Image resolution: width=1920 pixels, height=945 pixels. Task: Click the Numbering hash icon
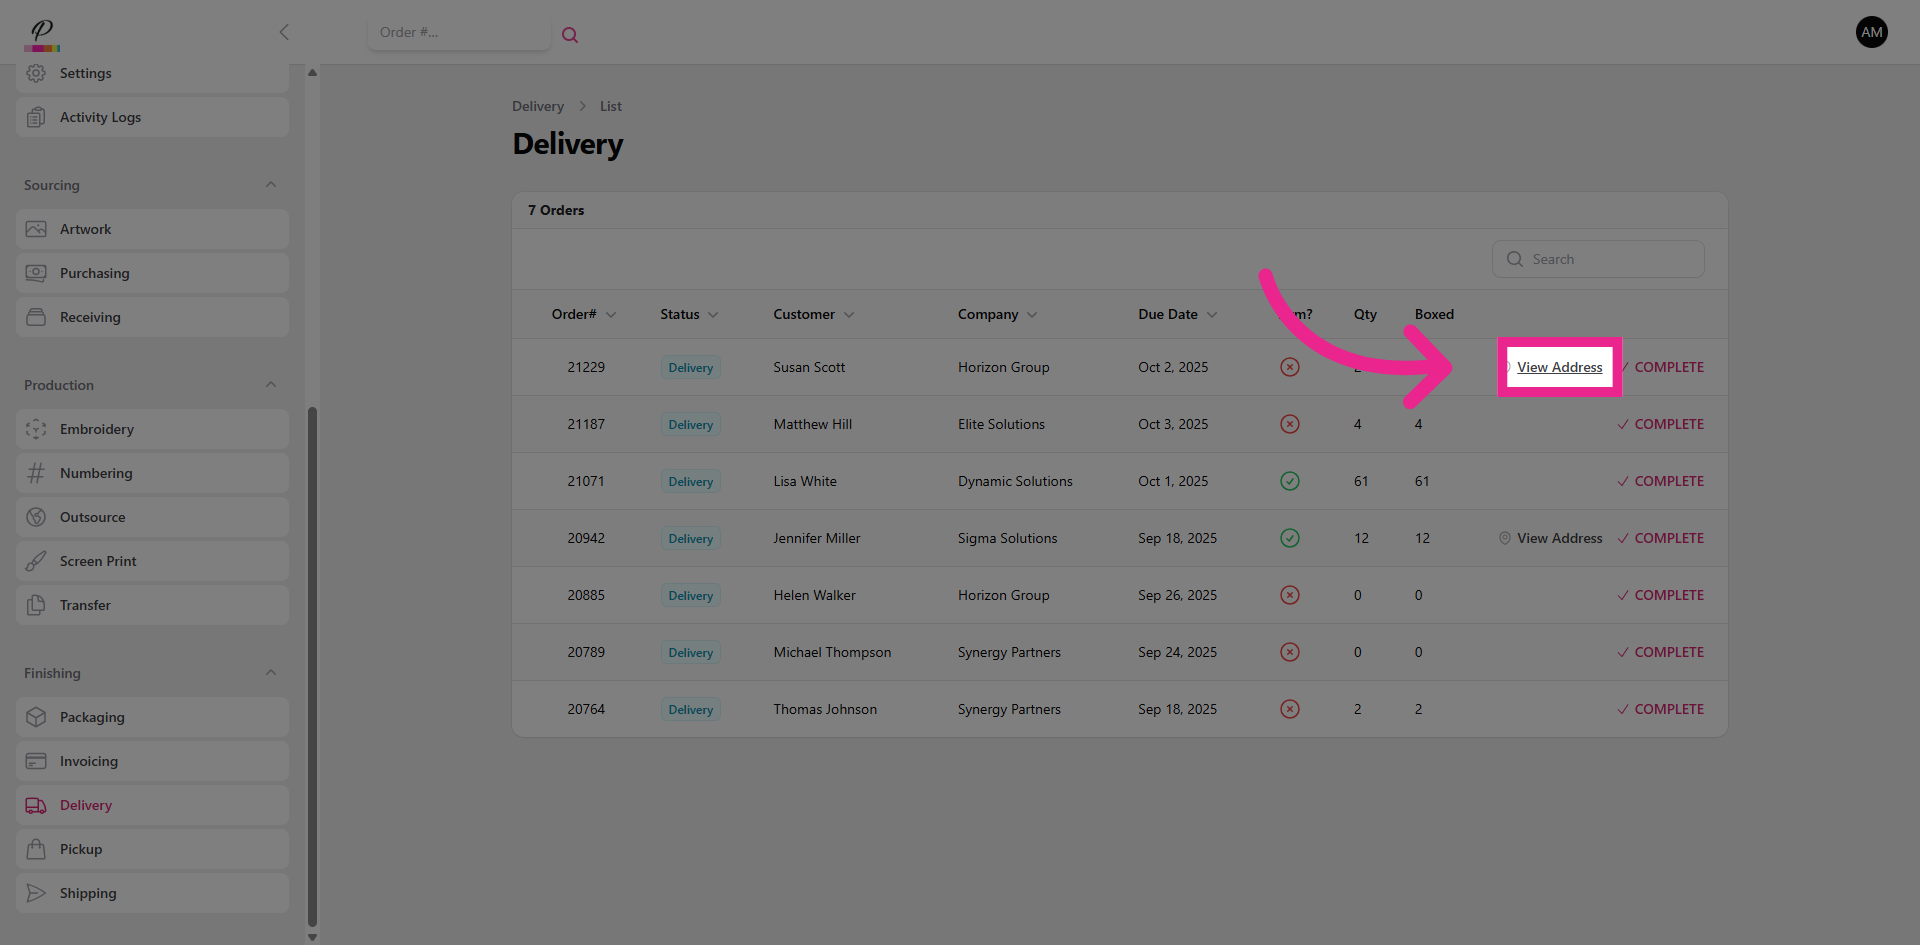coord(36,473)
